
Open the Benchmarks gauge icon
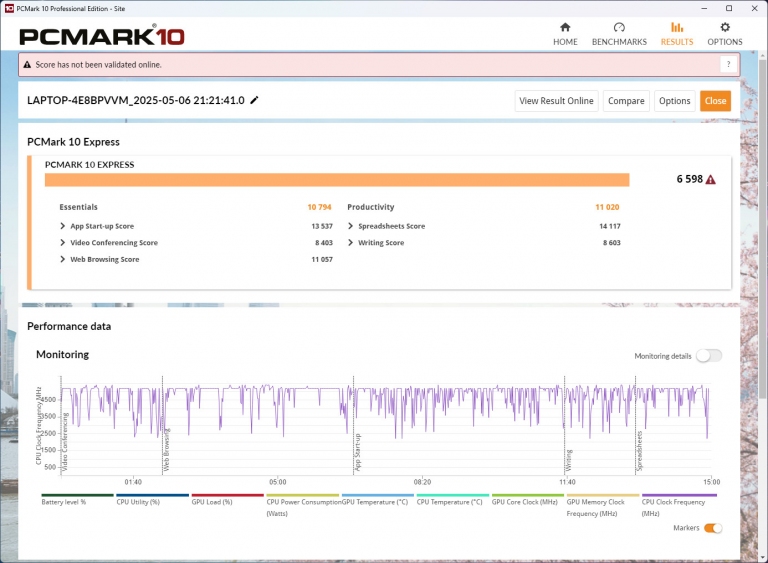619,27
